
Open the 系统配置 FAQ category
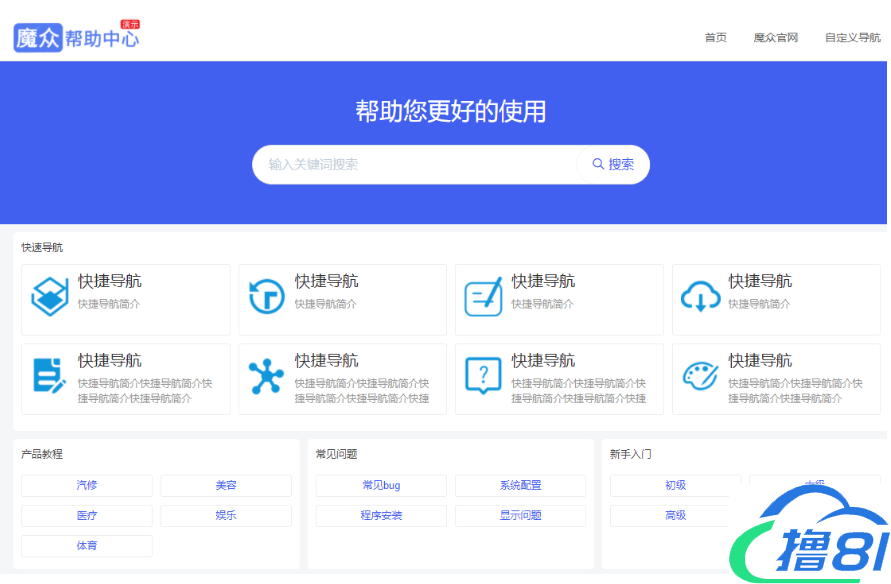tap(520, 486)
